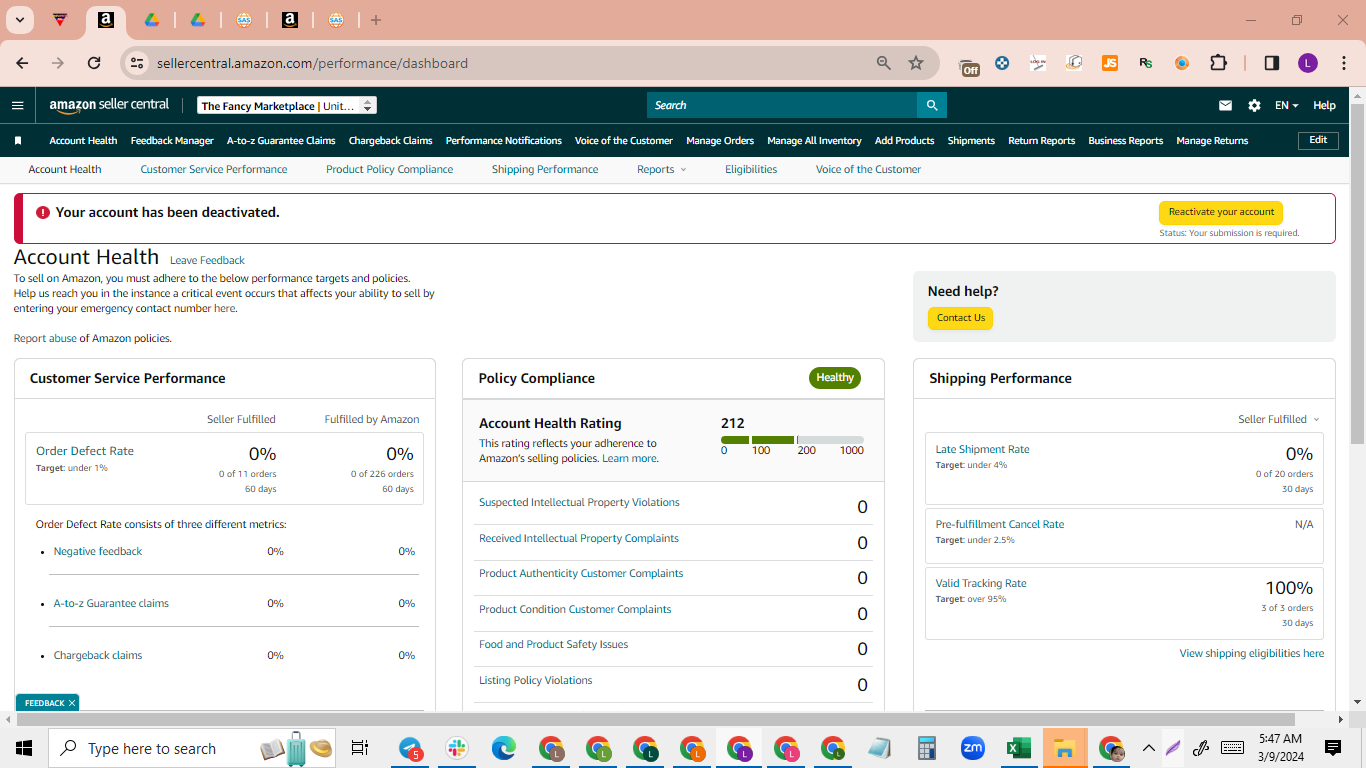Open the Late Shipment Rate link

(x=982, y=450)
